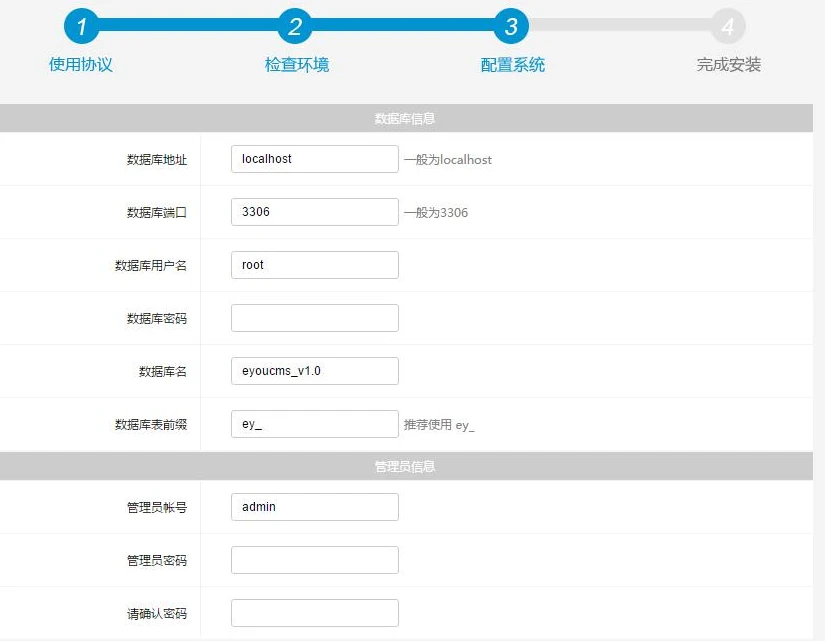This screenshot has width=830, height=641.
Task: Click the 数据库端口 label
Action: [x=157, y=212]
